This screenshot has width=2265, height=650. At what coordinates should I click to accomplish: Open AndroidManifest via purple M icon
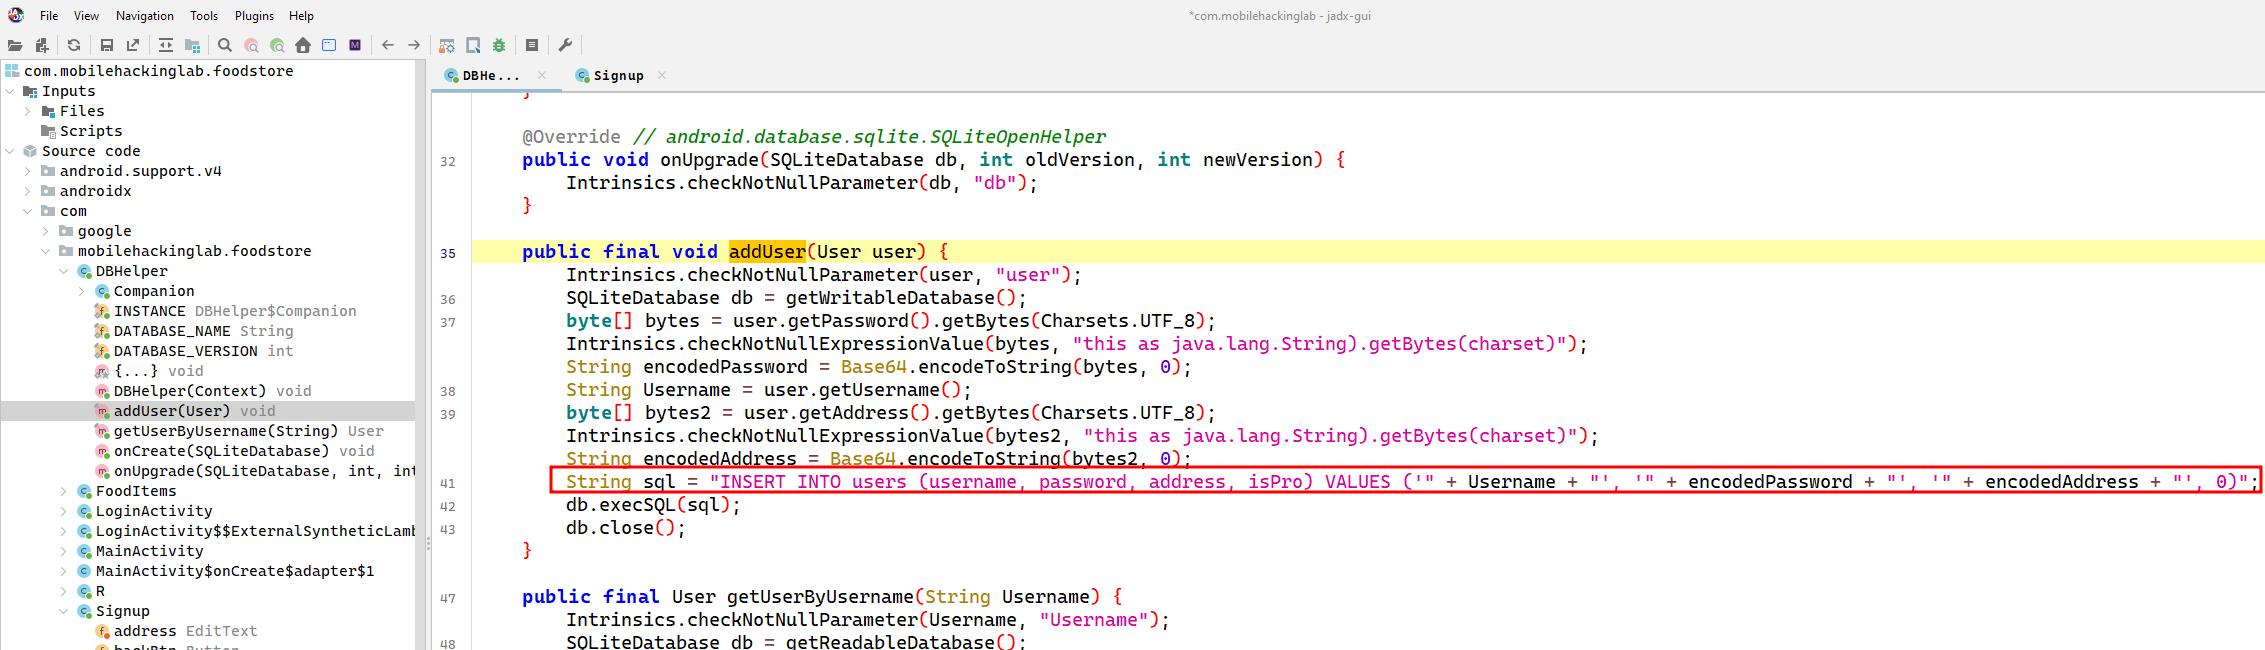point(355,45)
